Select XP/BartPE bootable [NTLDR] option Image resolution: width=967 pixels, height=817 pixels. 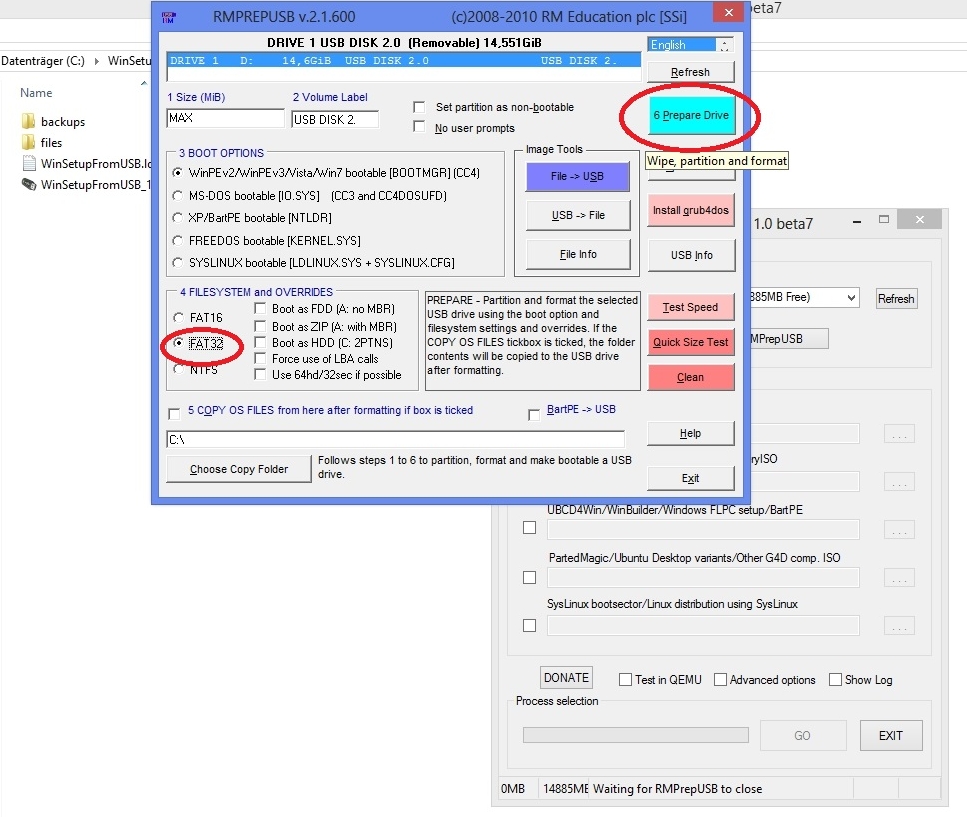[178, 218]
